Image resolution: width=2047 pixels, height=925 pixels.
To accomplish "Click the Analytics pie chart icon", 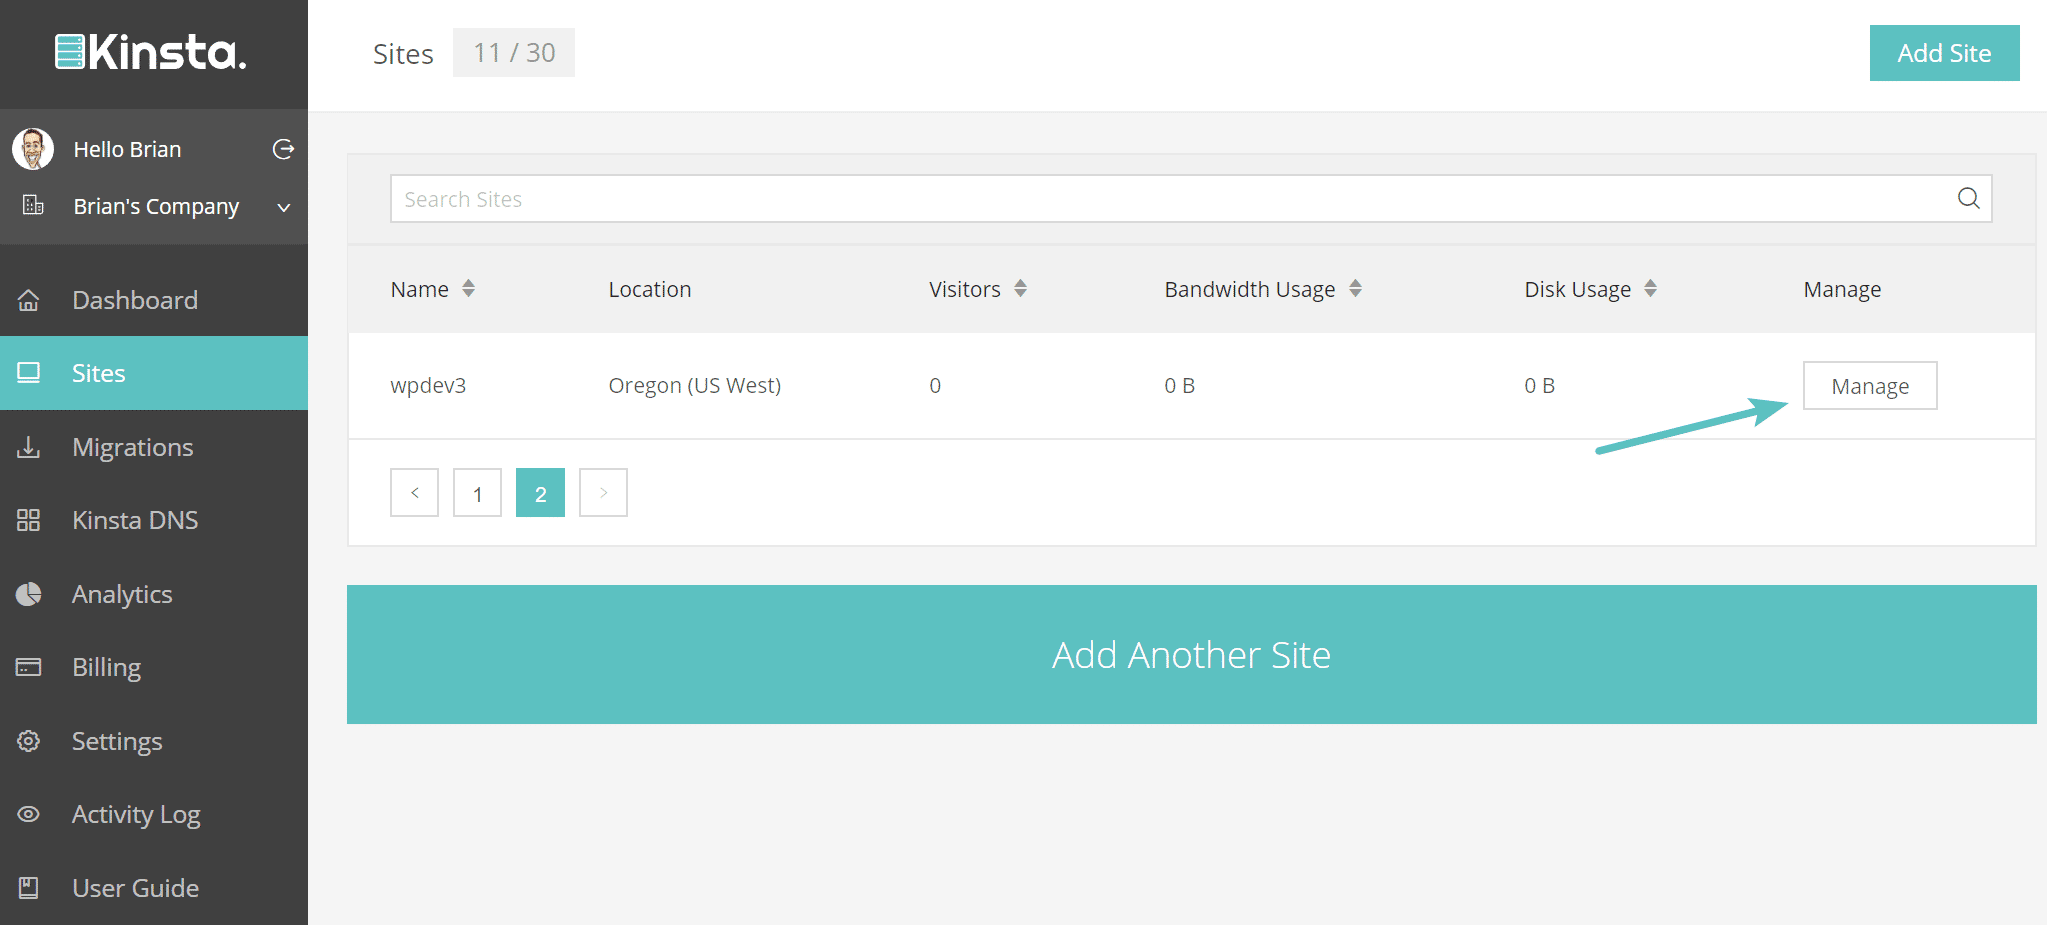I will 29,594.
